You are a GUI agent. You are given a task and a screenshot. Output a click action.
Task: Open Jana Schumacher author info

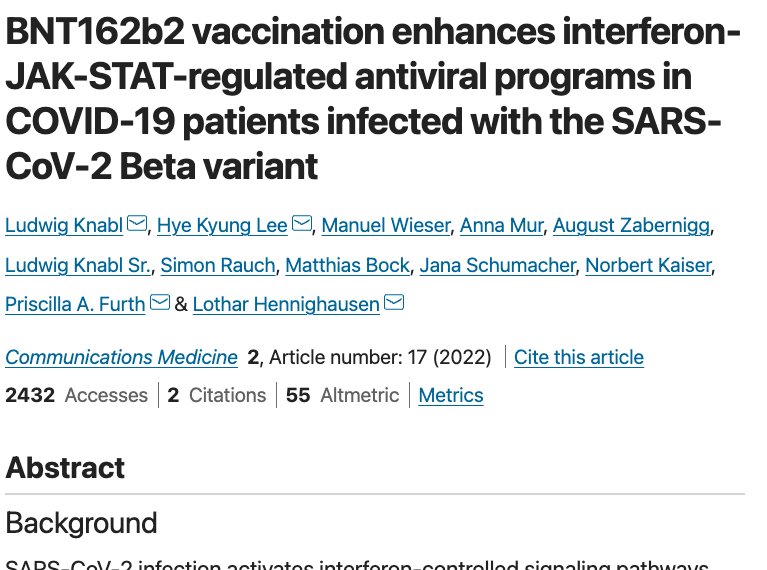tap(497, 265)
